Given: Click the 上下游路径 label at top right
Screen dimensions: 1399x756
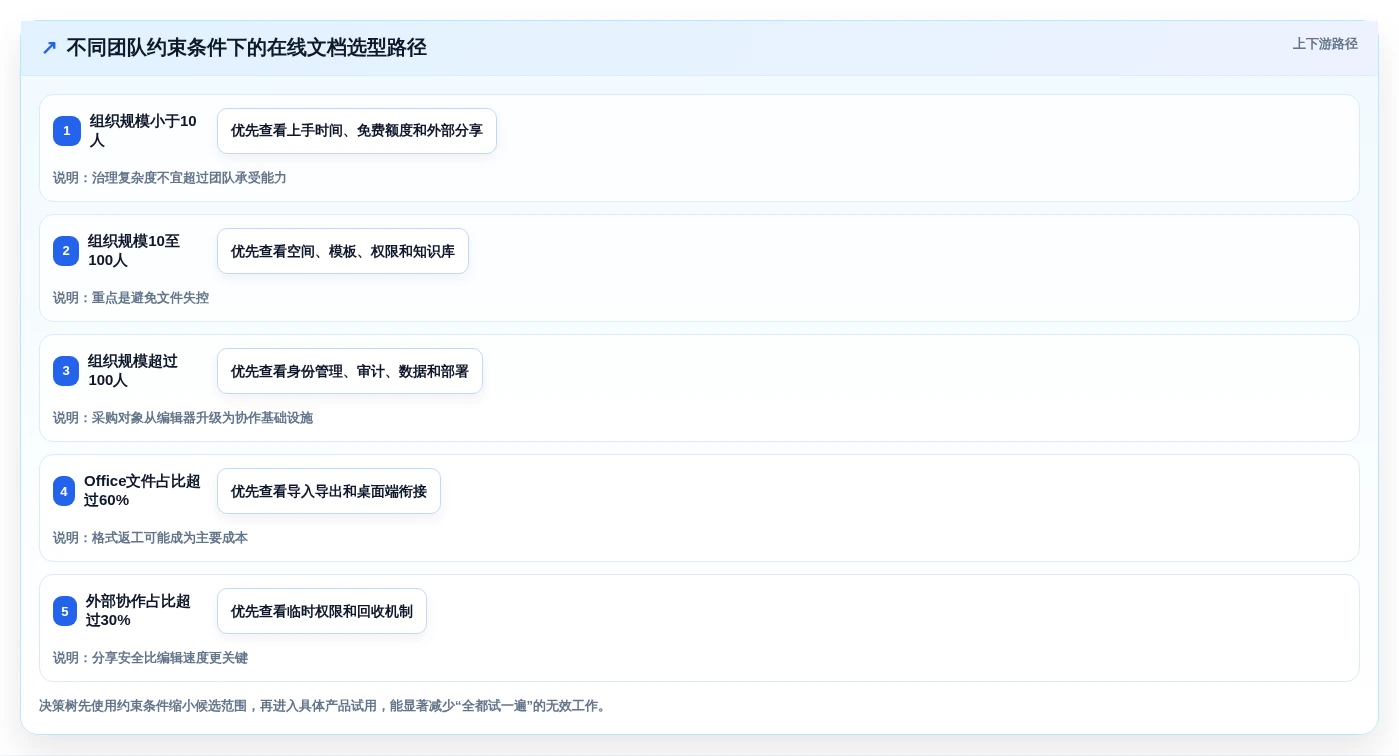Looking at the screenshot, I should click(x=1325, y=44).
